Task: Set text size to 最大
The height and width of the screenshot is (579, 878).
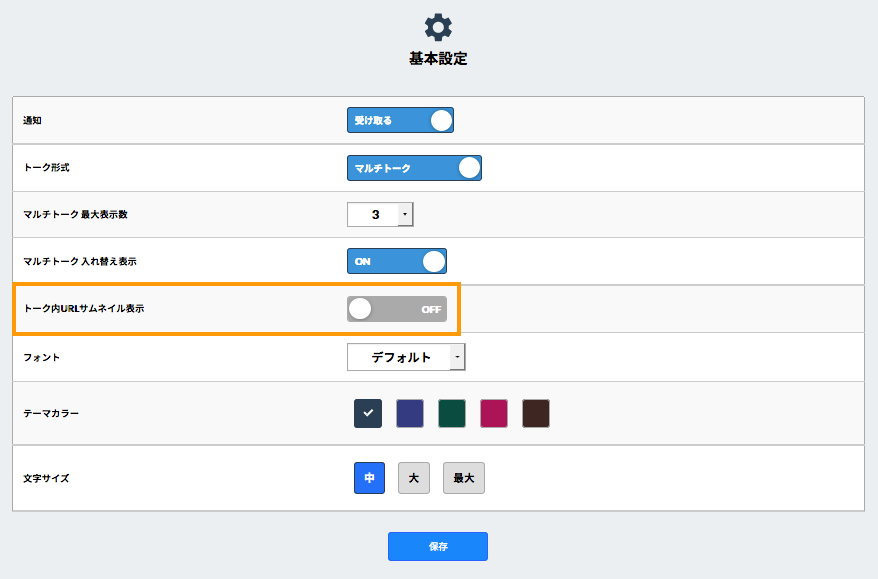Action: 463,478
